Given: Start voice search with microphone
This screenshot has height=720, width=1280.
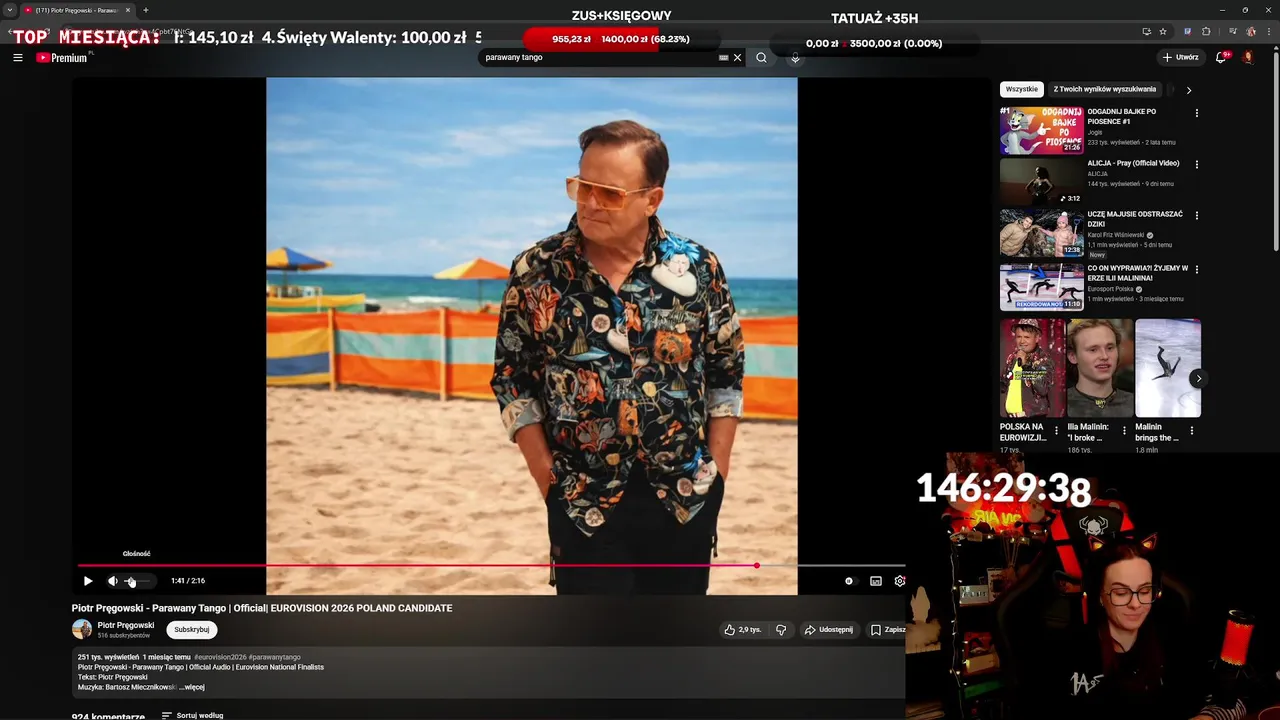Looking at the screenshot, I should 795,58.
